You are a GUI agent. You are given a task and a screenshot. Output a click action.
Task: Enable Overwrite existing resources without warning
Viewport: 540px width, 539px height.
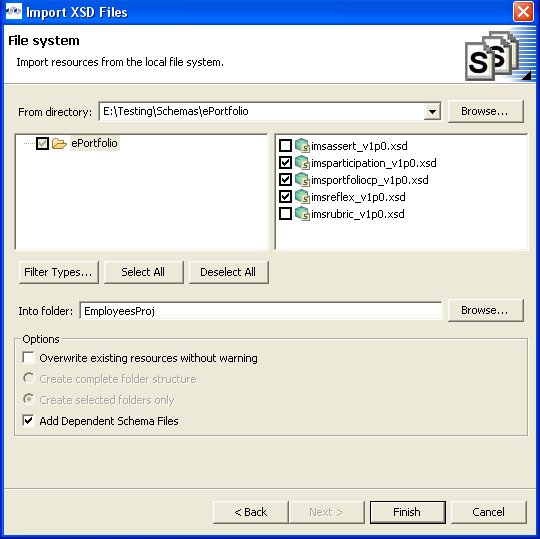tap(28, 357)
